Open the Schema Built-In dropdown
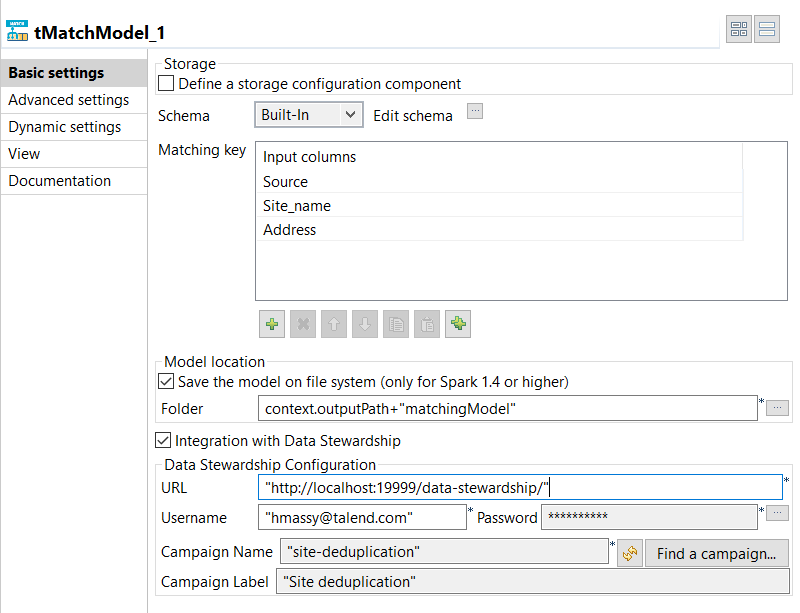Viewport: 800px width, 613px height. 307,115
